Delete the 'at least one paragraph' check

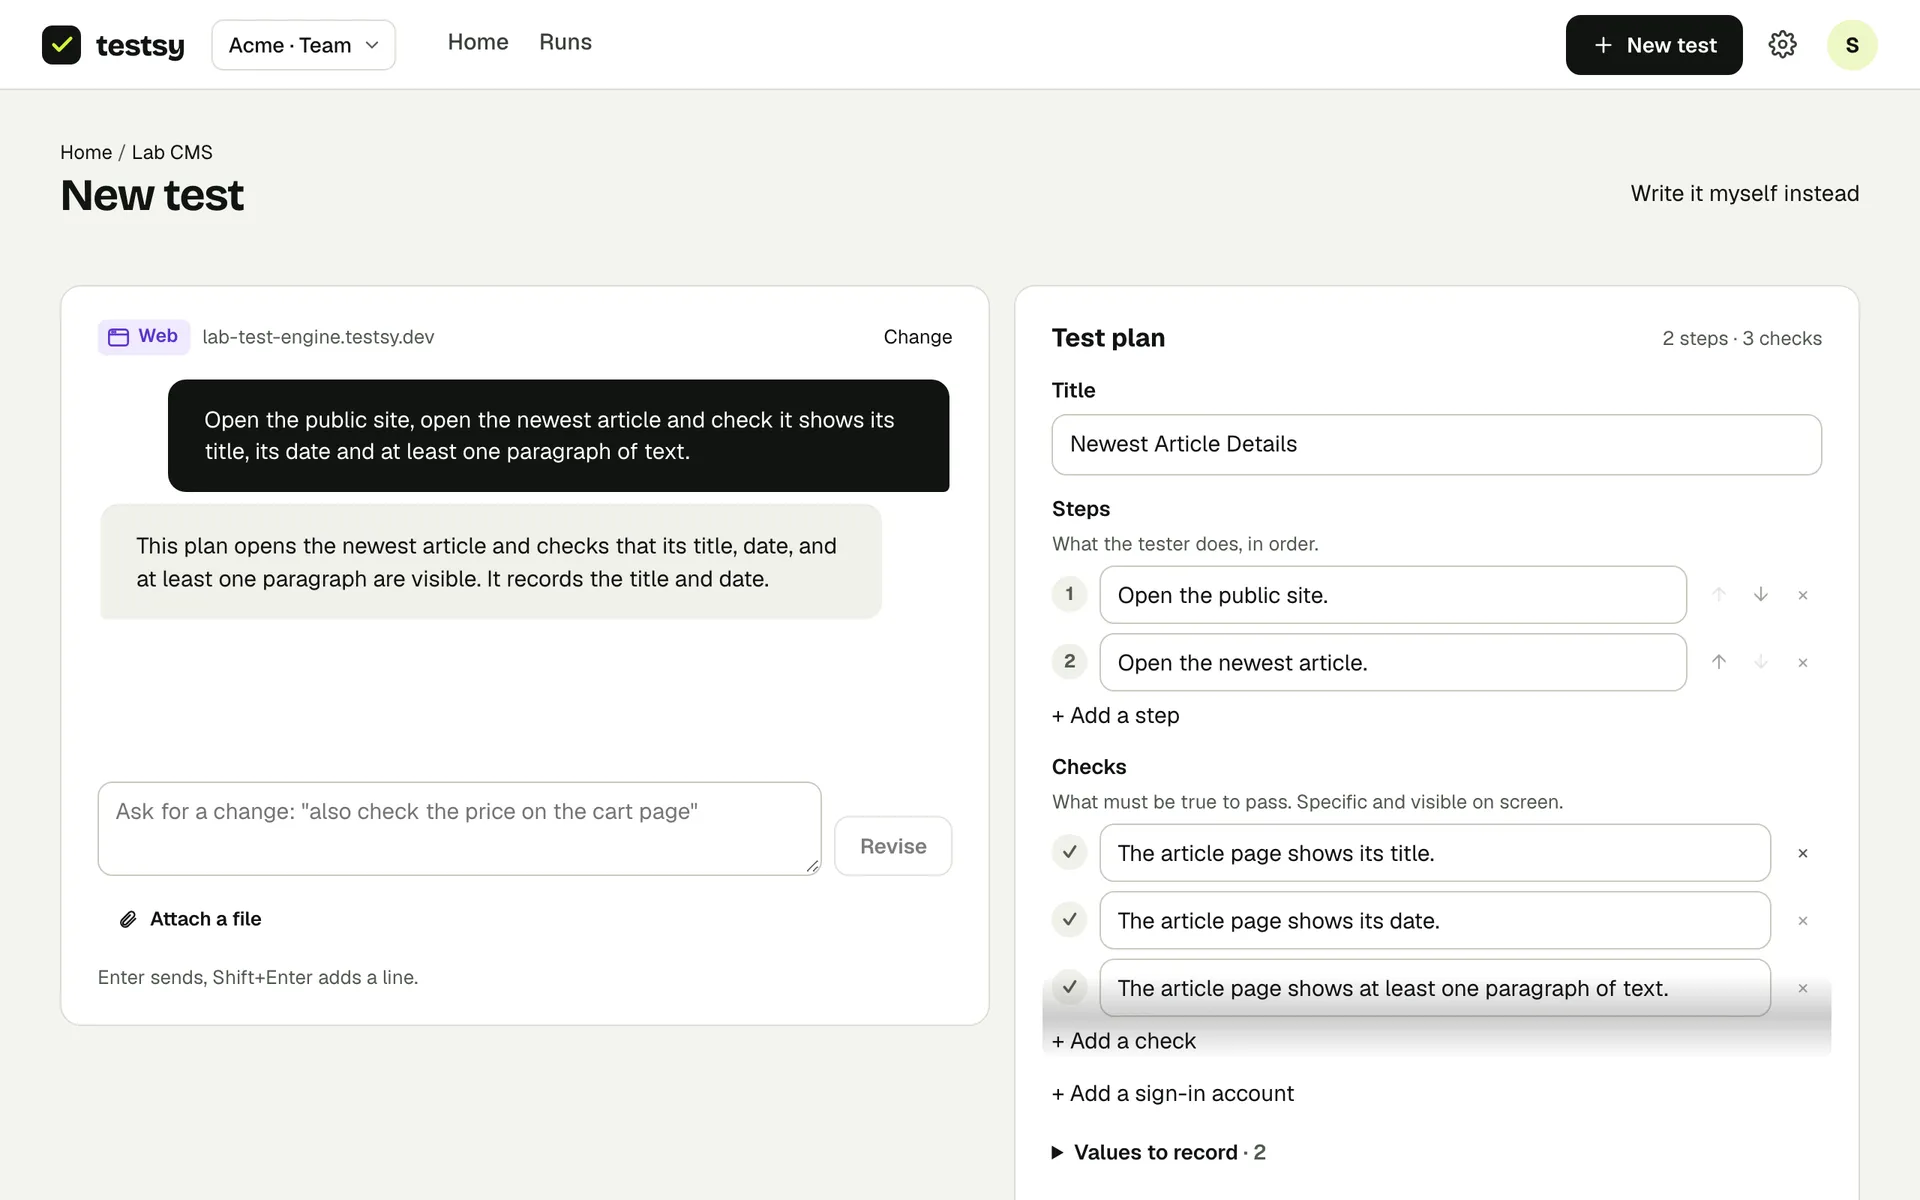pos(1803,988)
